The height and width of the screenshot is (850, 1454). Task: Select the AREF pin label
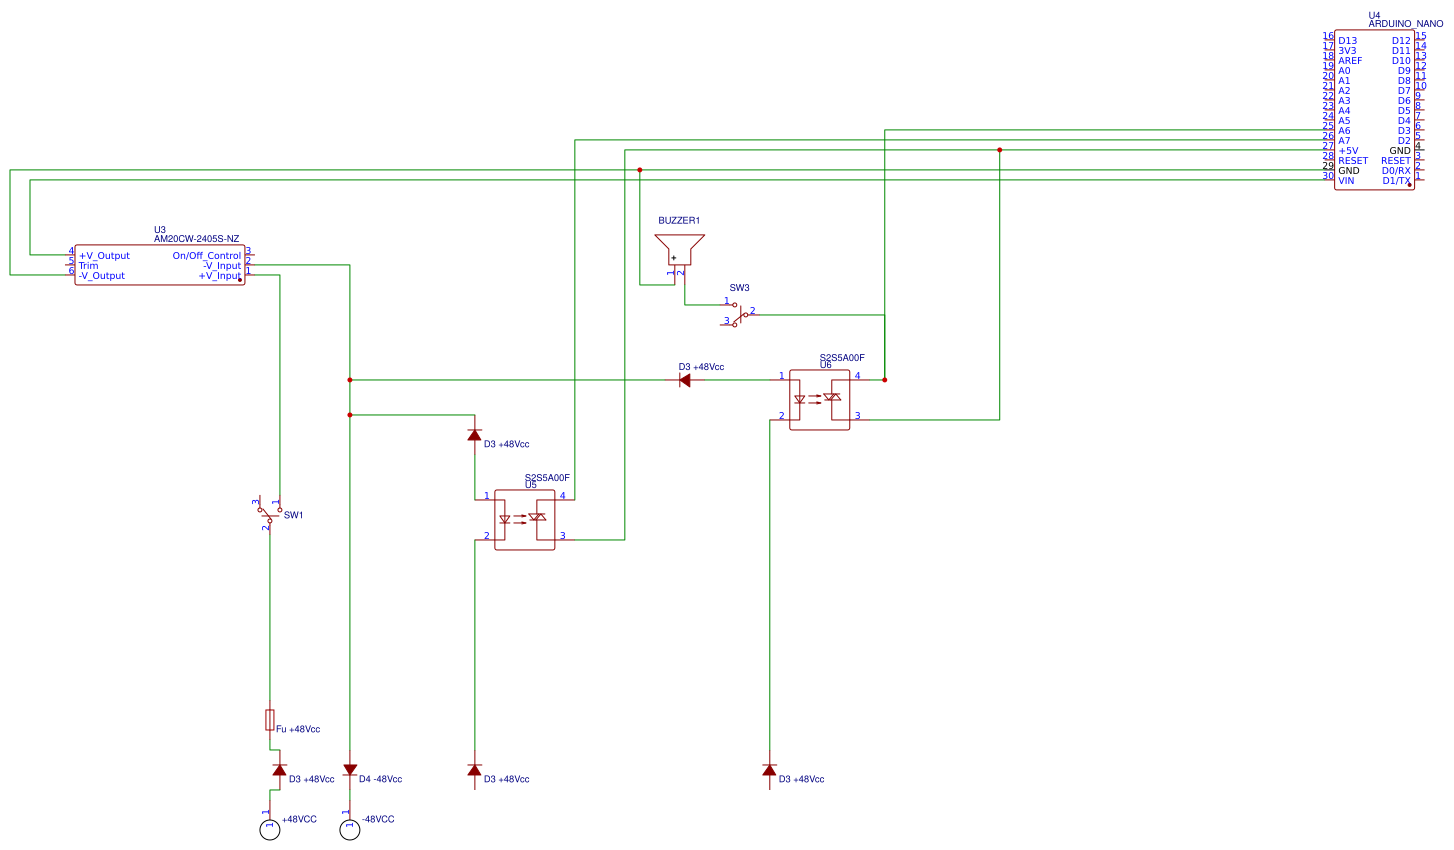tap(1350, 61)
